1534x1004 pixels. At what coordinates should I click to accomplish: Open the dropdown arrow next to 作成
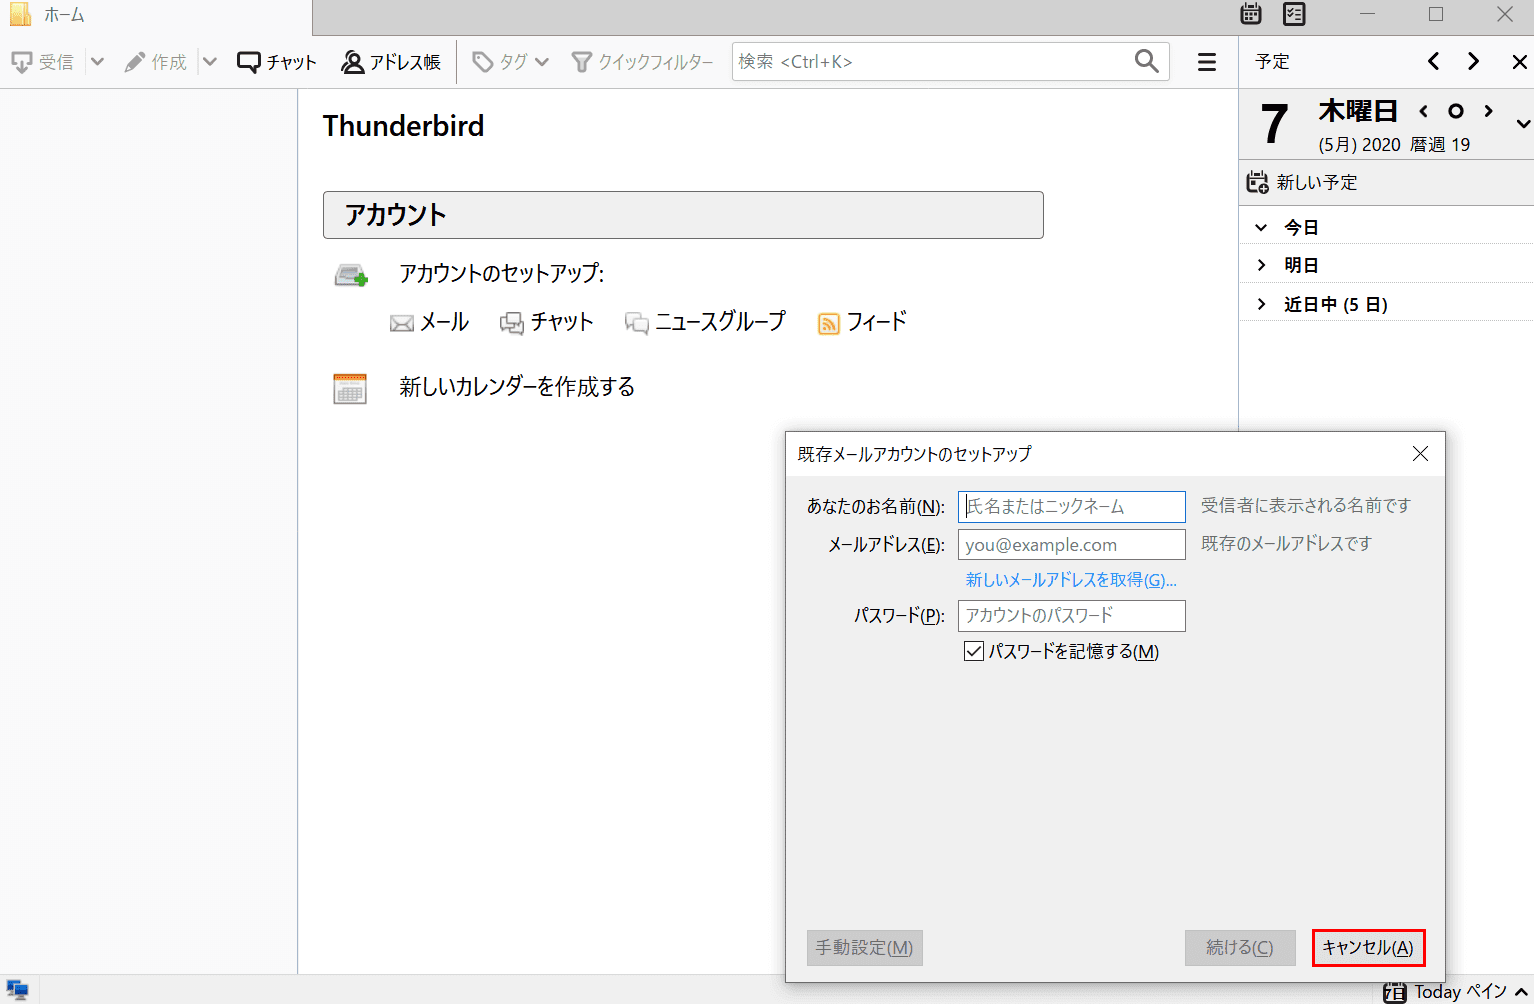(x=210, y=62)
